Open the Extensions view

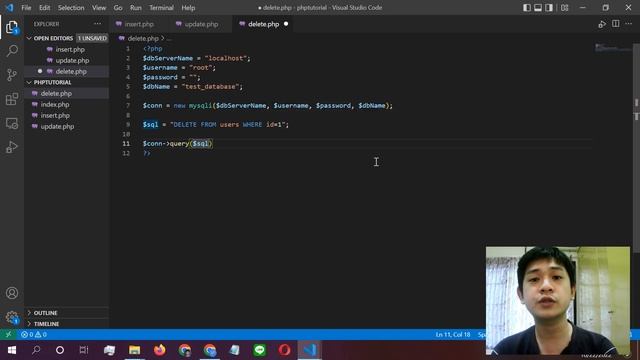coord(12,99)
